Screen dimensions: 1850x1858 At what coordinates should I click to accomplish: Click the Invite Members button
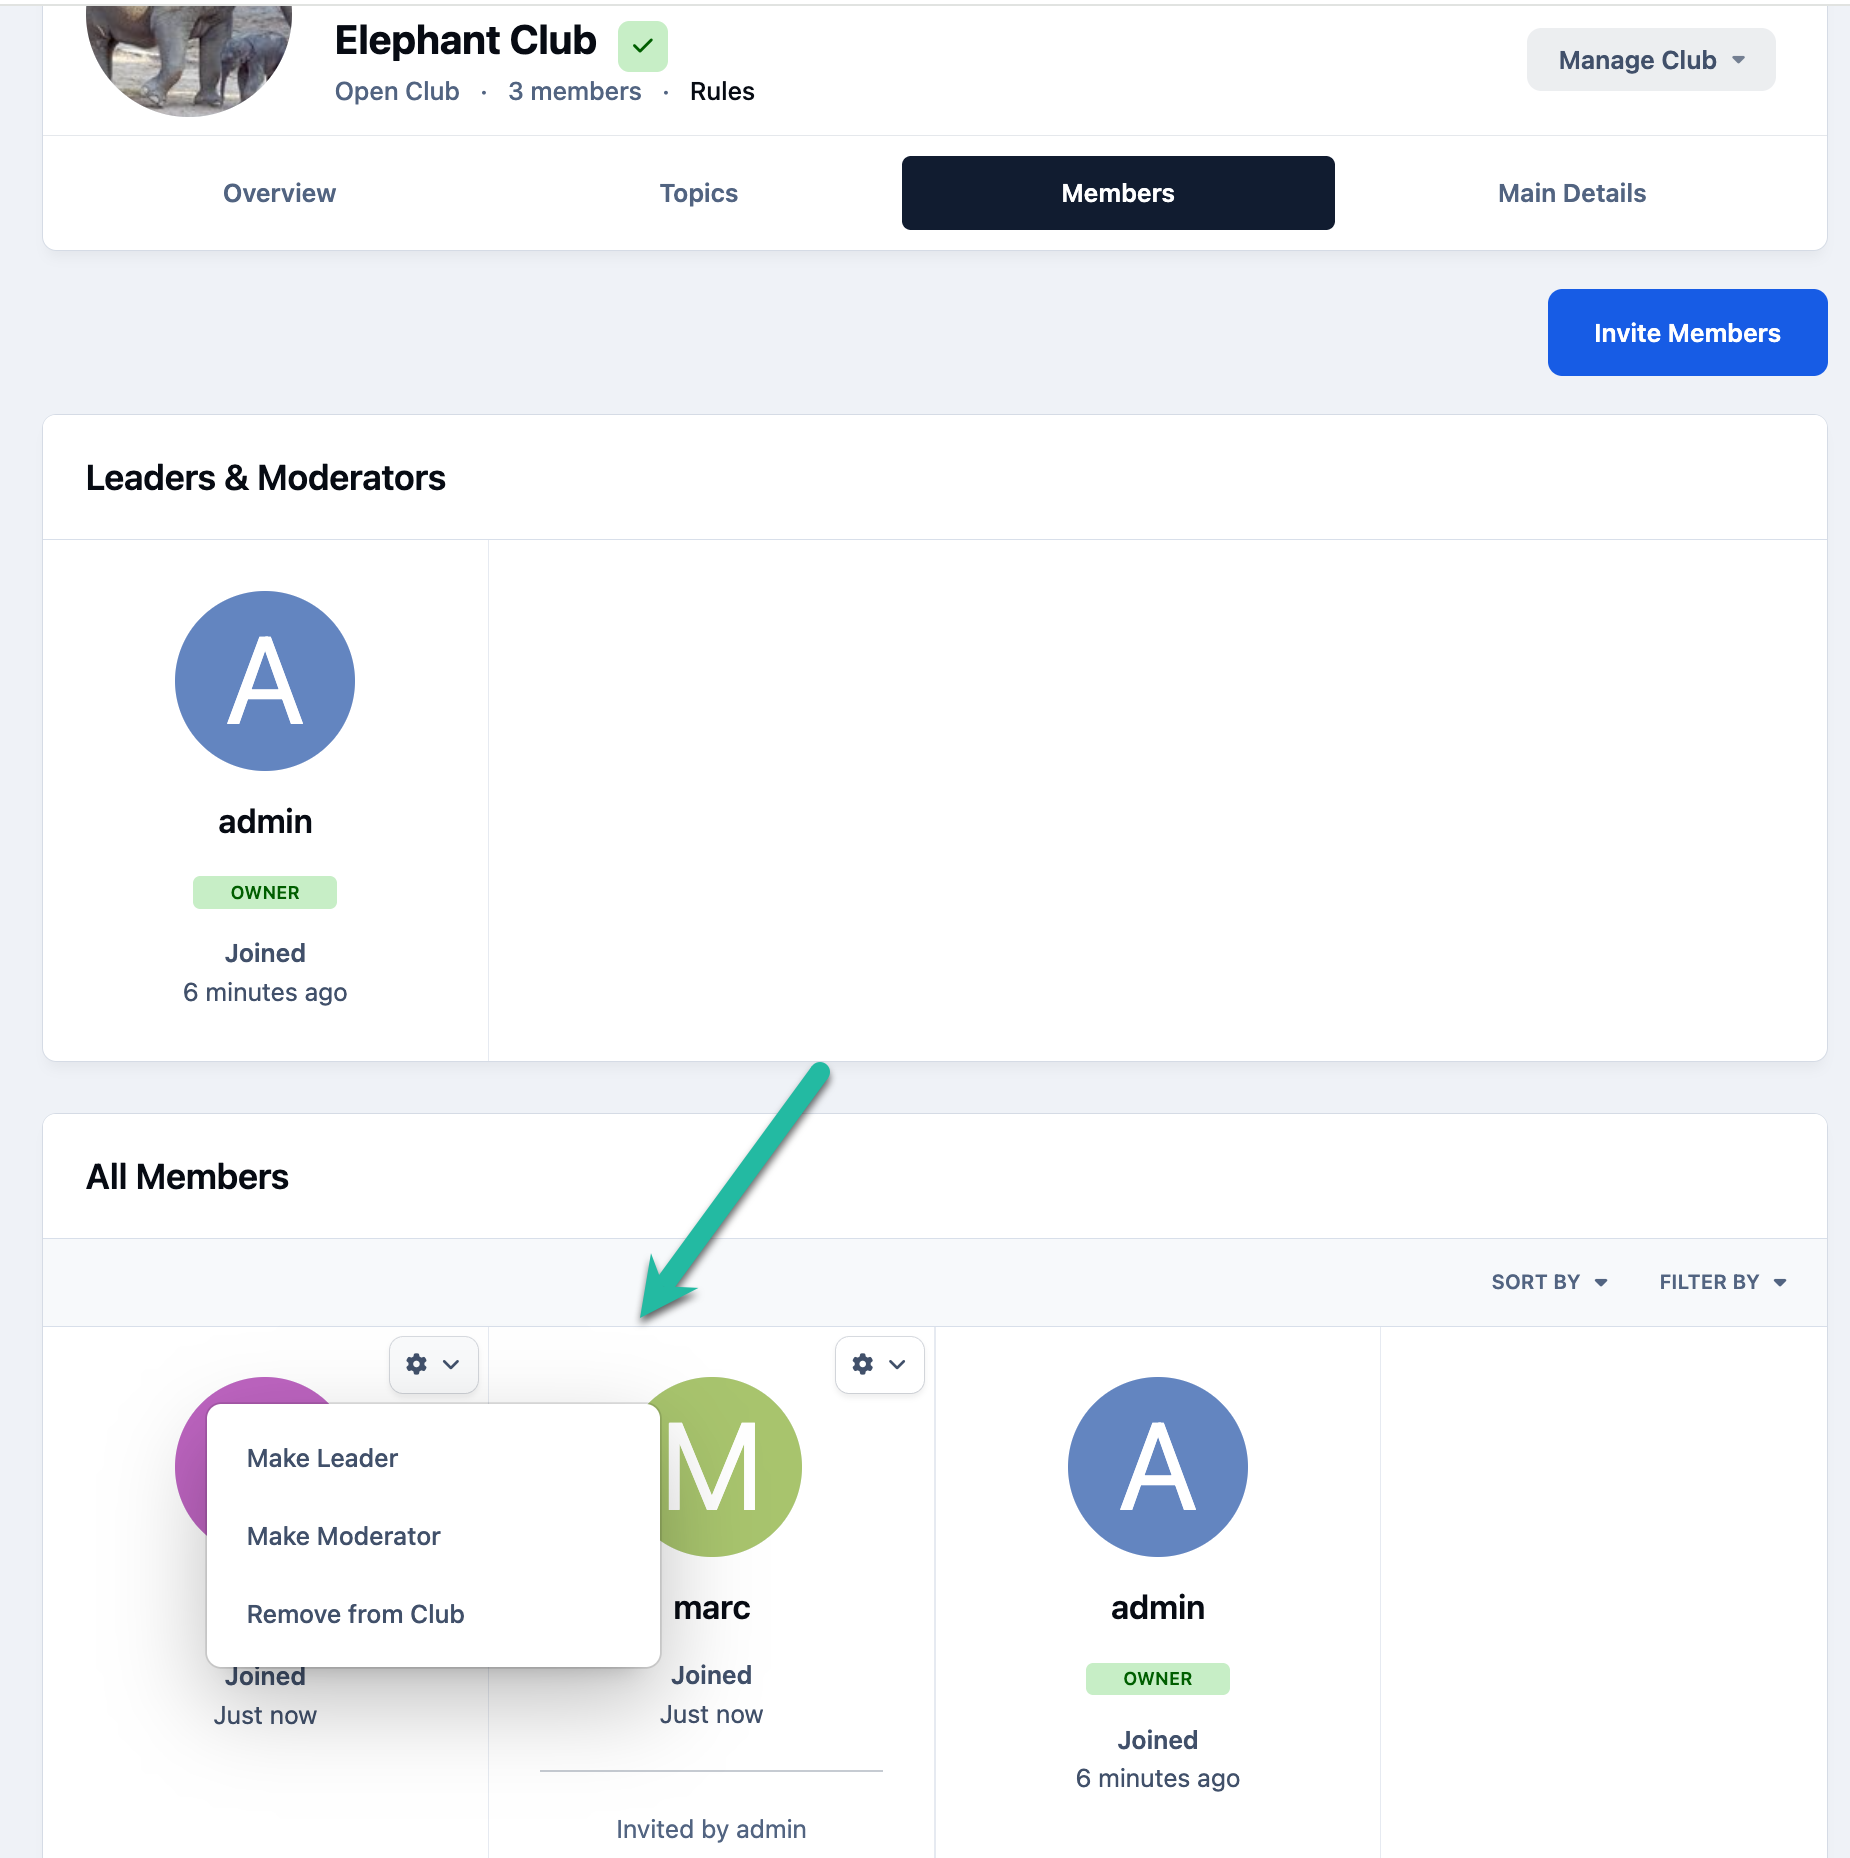1687,333
